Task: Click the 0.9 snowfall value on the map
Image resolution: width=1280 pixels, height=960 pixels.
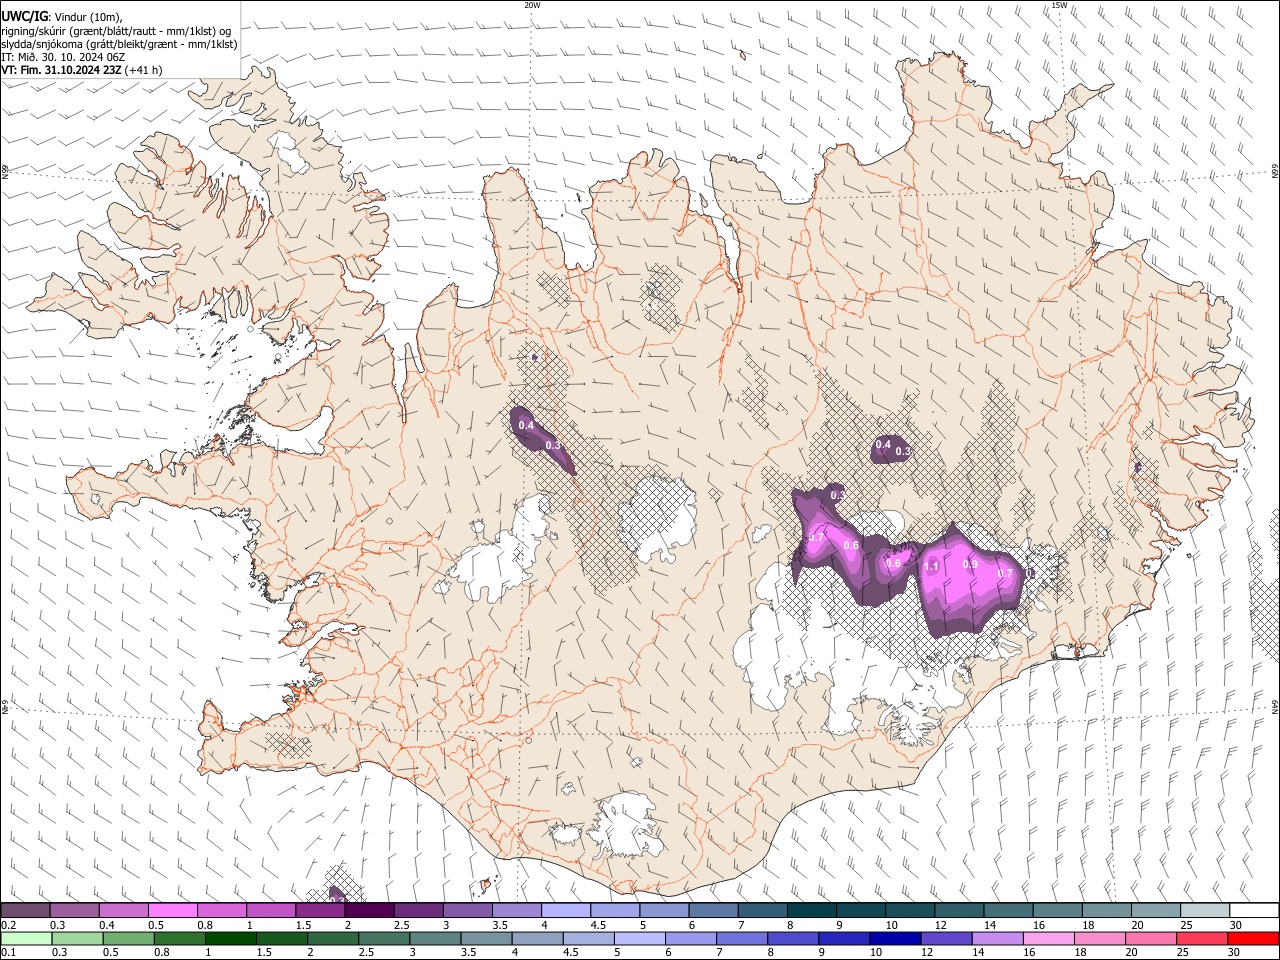Action: [x=970, y=564]
